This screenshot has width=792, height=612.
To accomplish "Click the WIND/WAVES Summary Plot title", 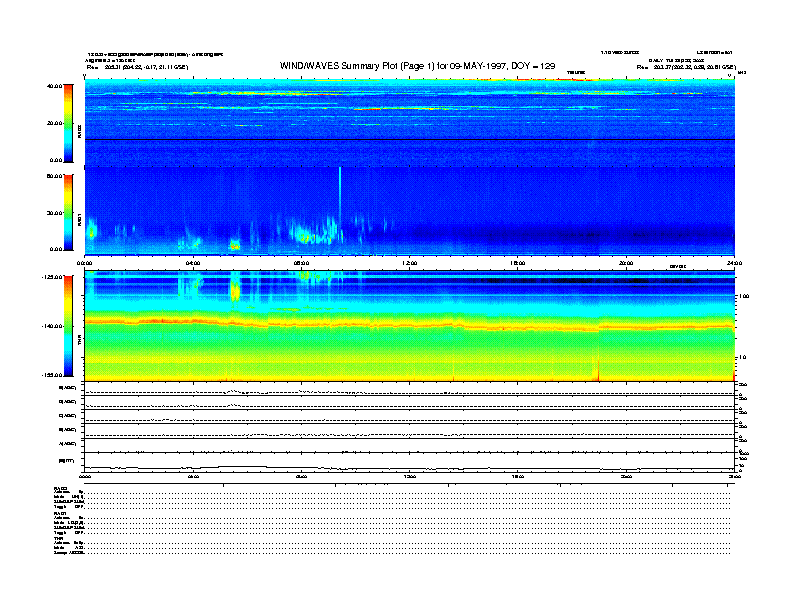I will coord(417,66).
